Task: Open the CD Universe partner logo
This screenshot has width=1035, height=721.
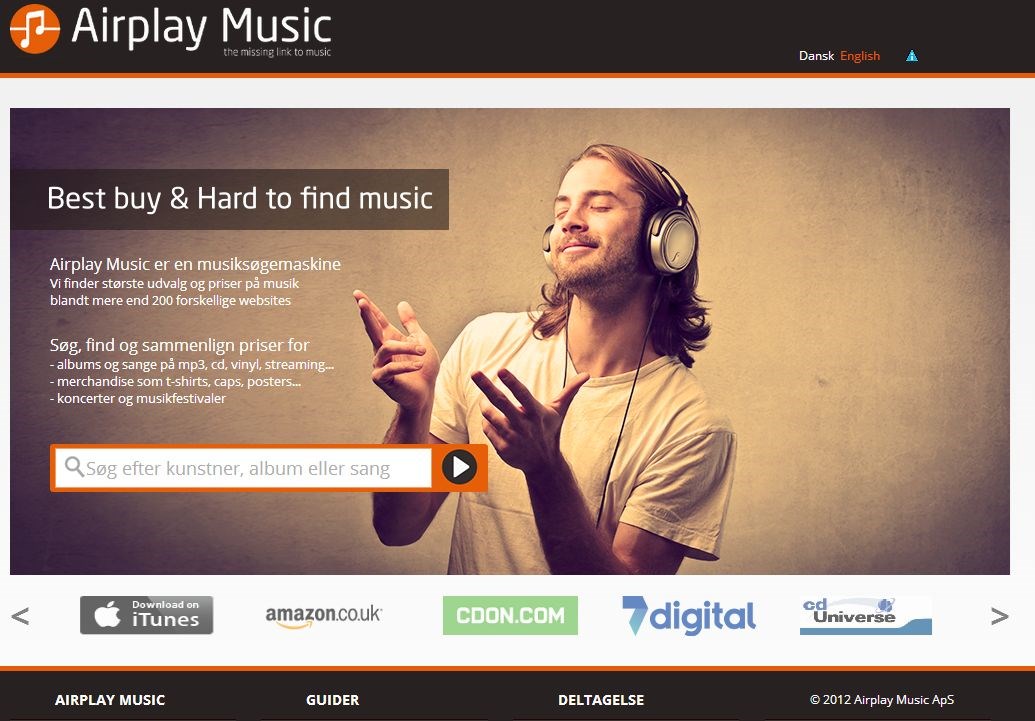Action: point(865,616)
